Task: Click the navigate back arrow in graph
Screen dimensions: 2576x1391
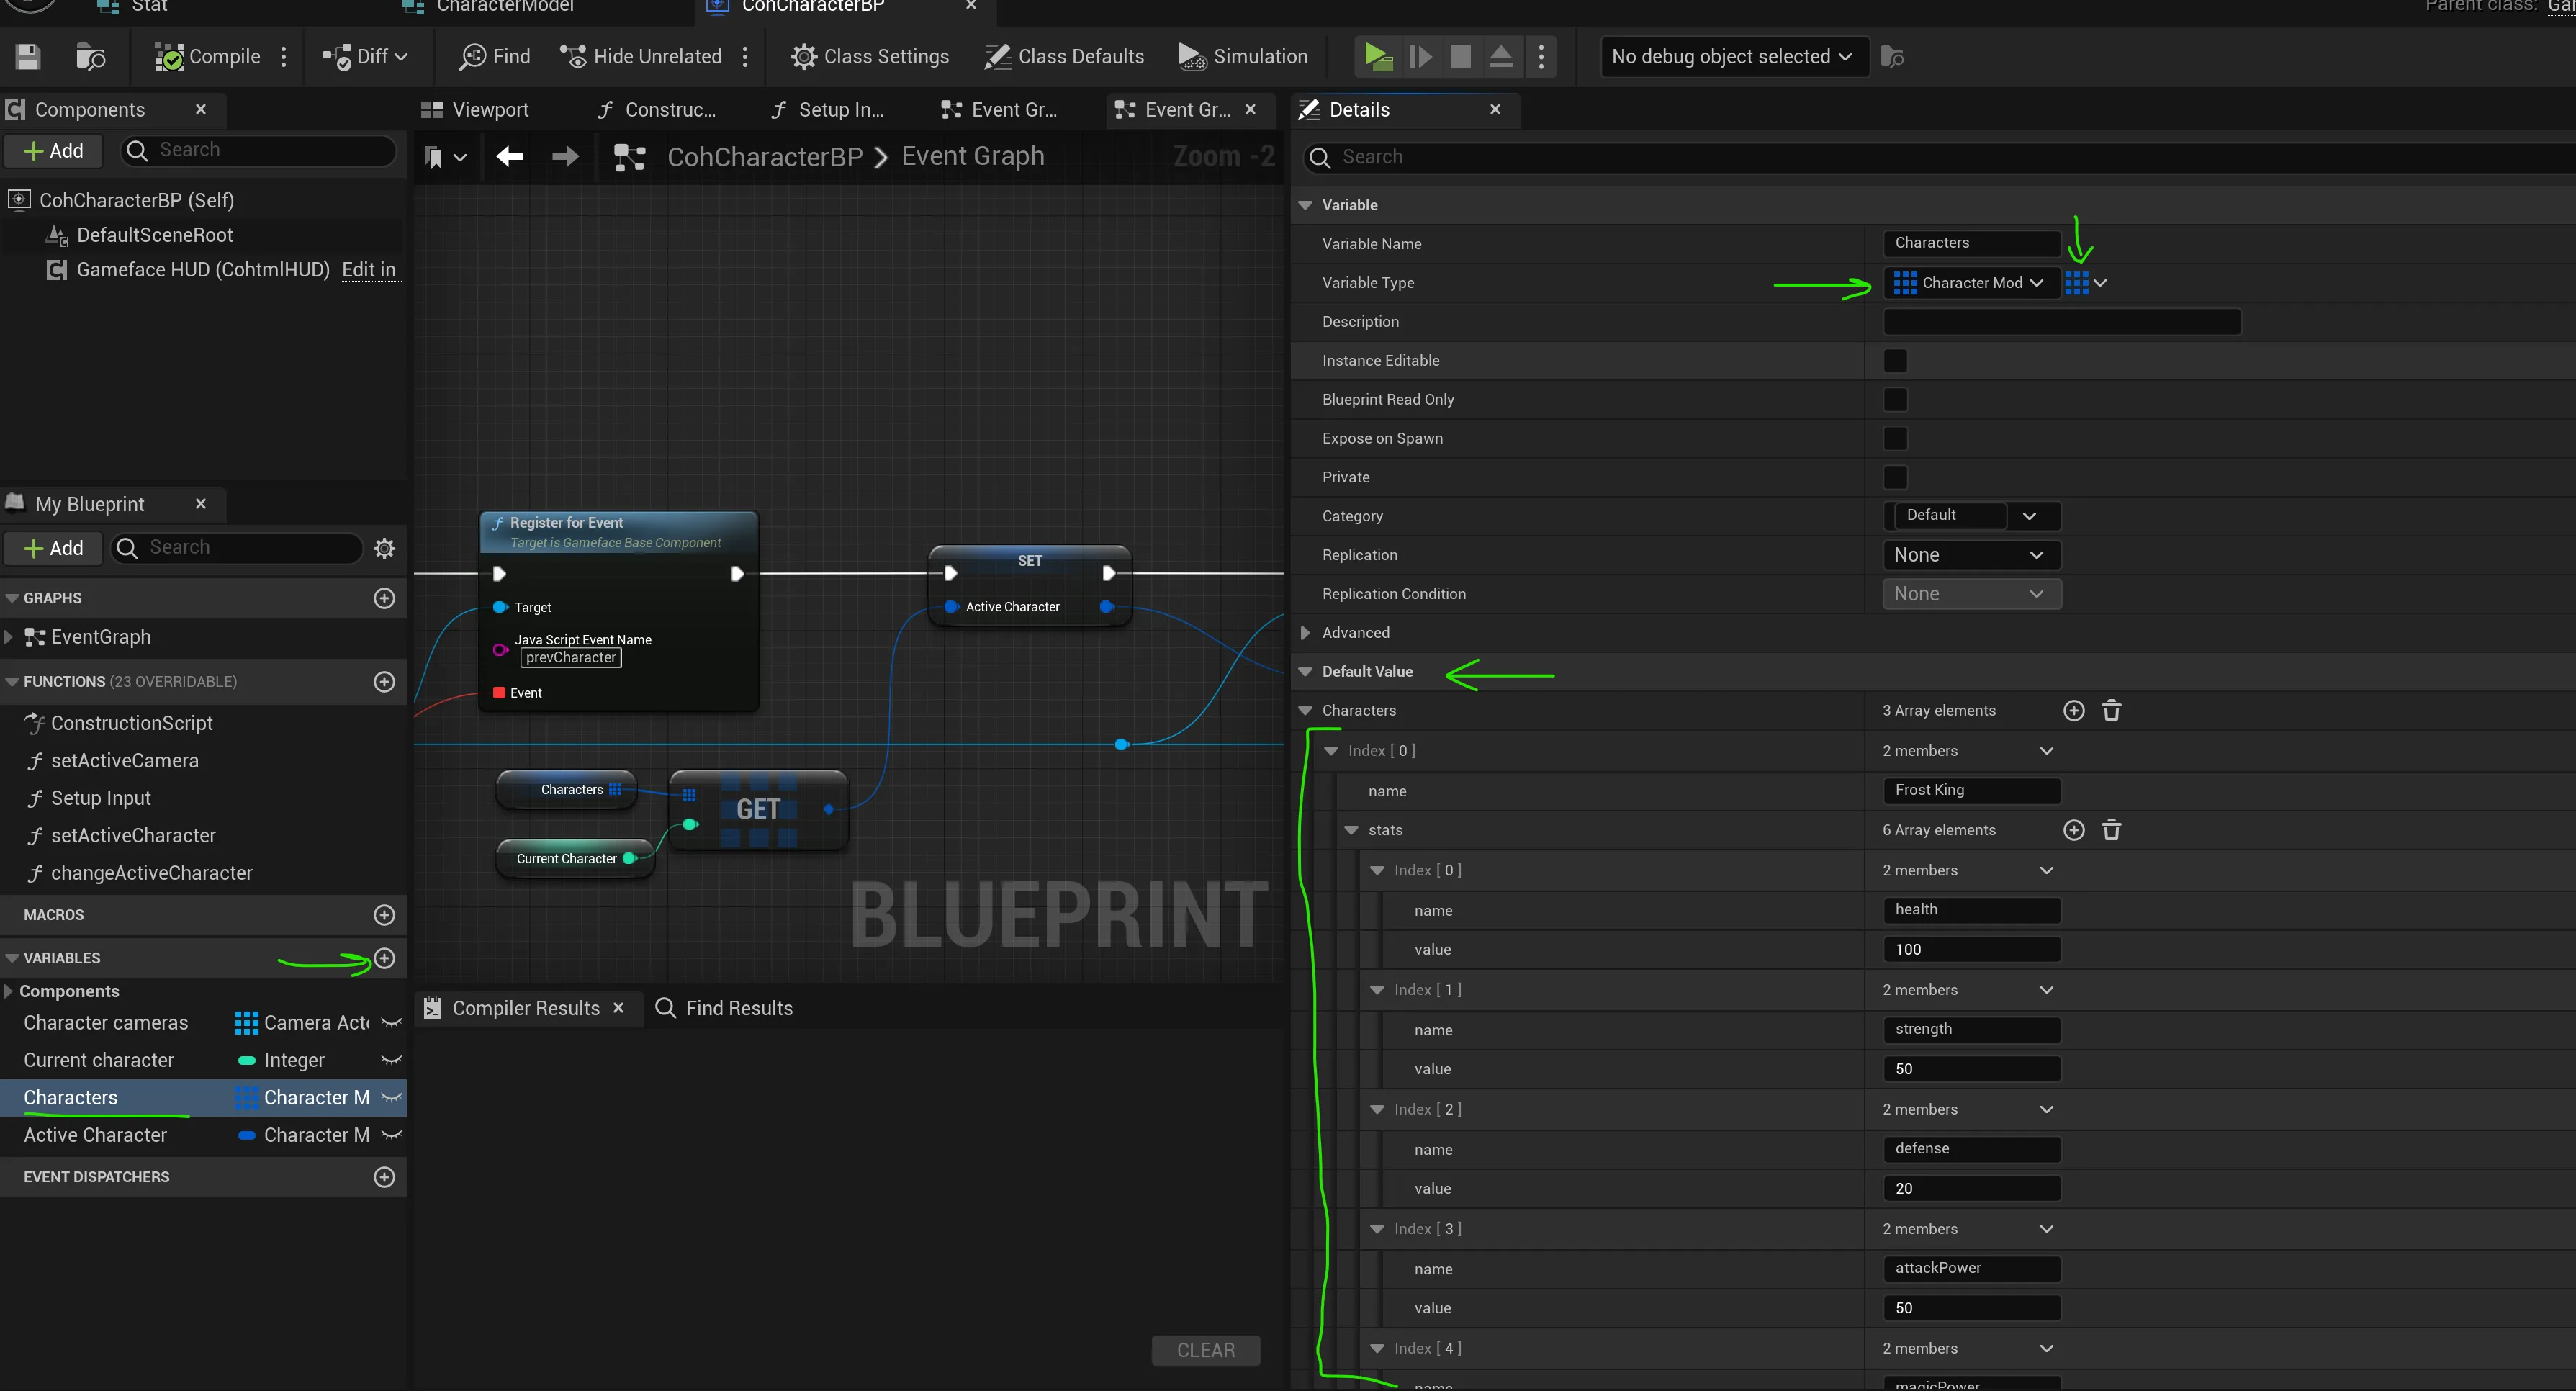Action: tap(510, 156)
